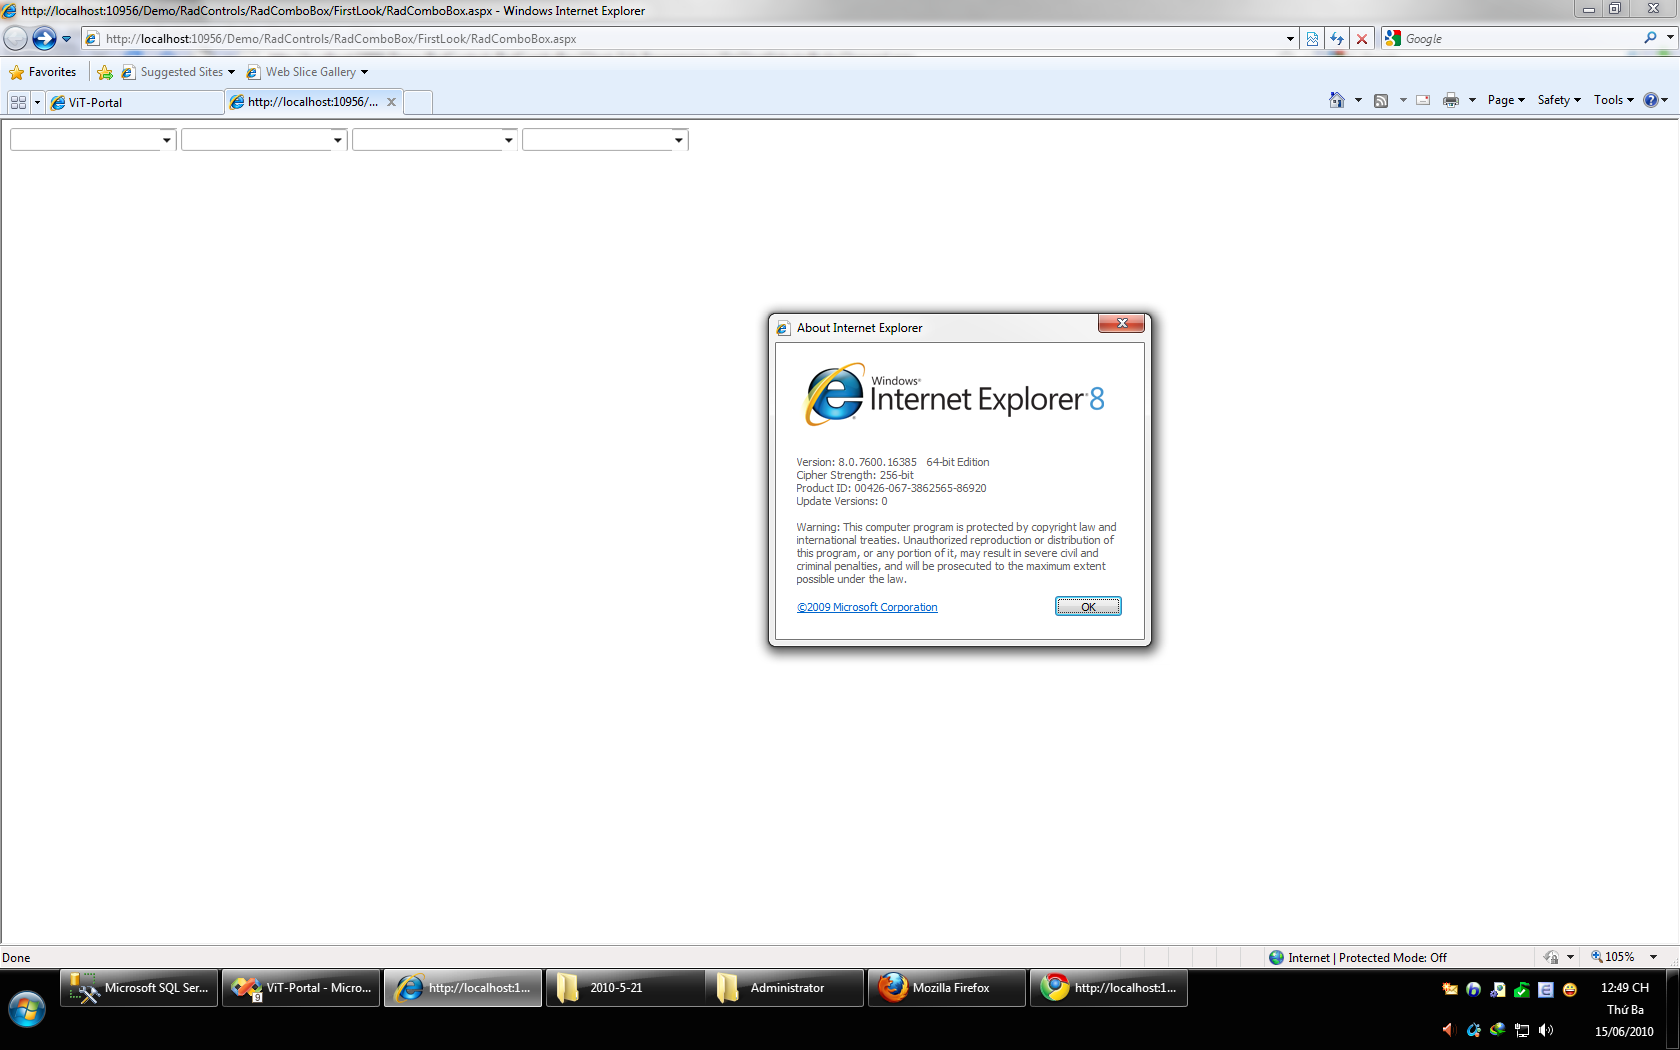
Task: Click the red Stop loading icon
Action: [x=1361, y=39]
